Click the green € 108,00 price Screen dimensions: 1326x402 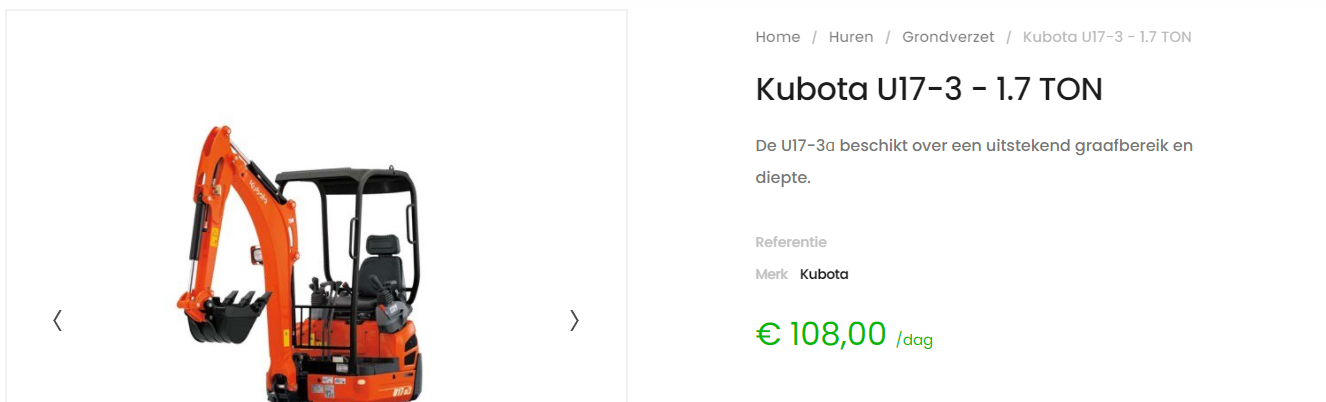click(x=821, y=333)
